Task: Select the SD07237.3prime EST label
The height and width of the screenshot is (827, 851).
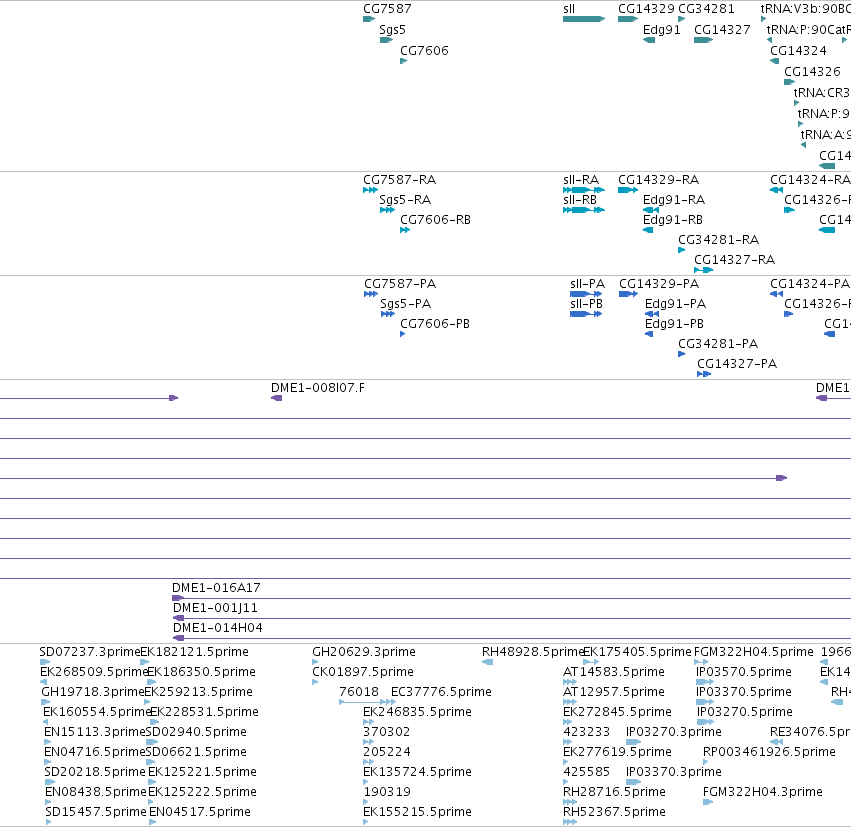Action: (90, 652)
